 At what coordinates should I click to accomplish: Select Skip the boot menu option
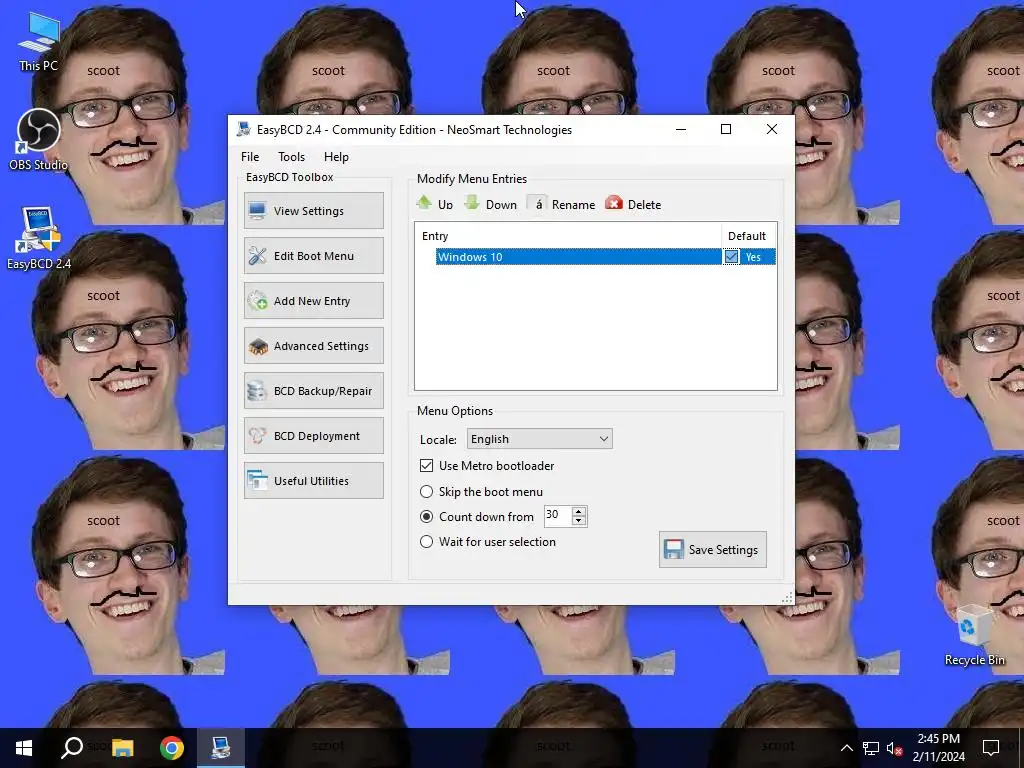[x=426, y=491]
